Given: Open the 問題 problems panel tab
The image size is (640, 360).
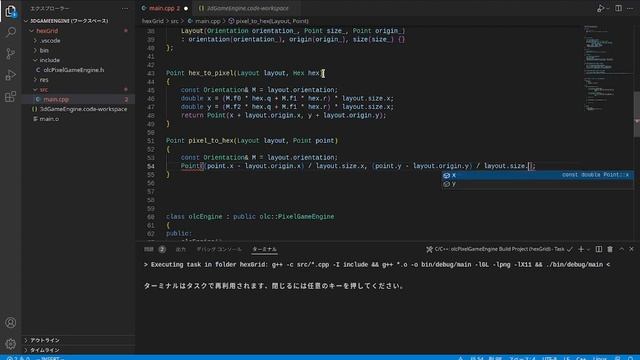Looking at the screenshot, I should coord(154,249).
